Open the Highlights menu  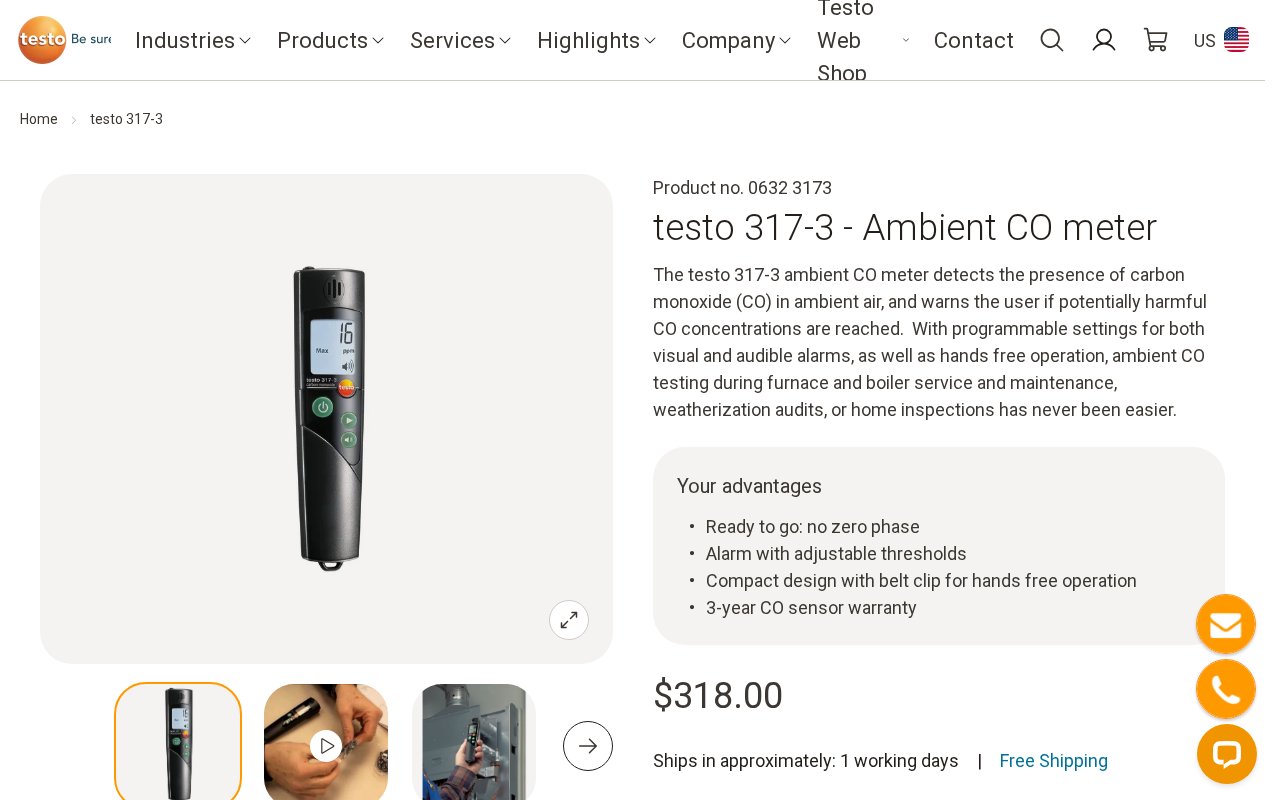click(596, 40)
